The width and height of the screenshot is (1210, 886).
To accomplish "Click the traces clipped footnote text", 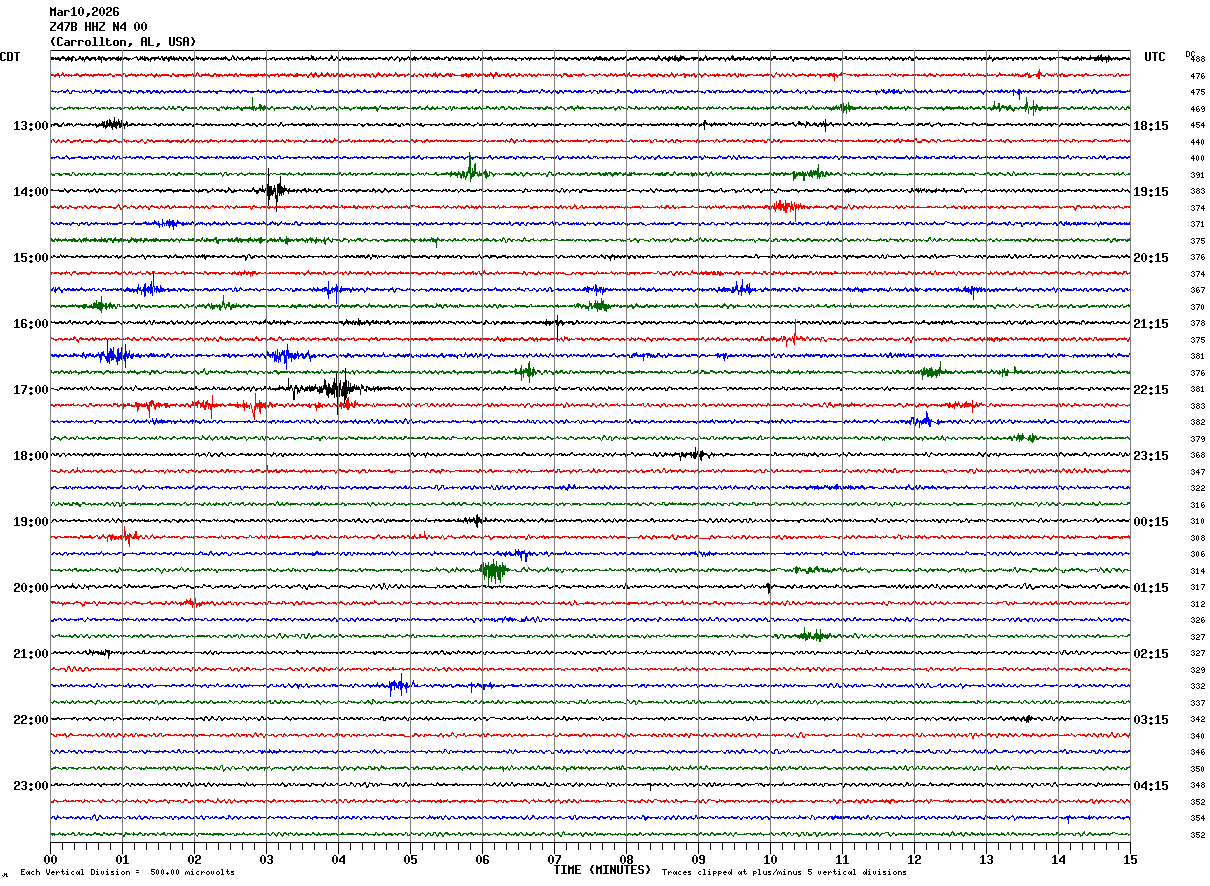I will pyautogui.click(x=784, y=873).
